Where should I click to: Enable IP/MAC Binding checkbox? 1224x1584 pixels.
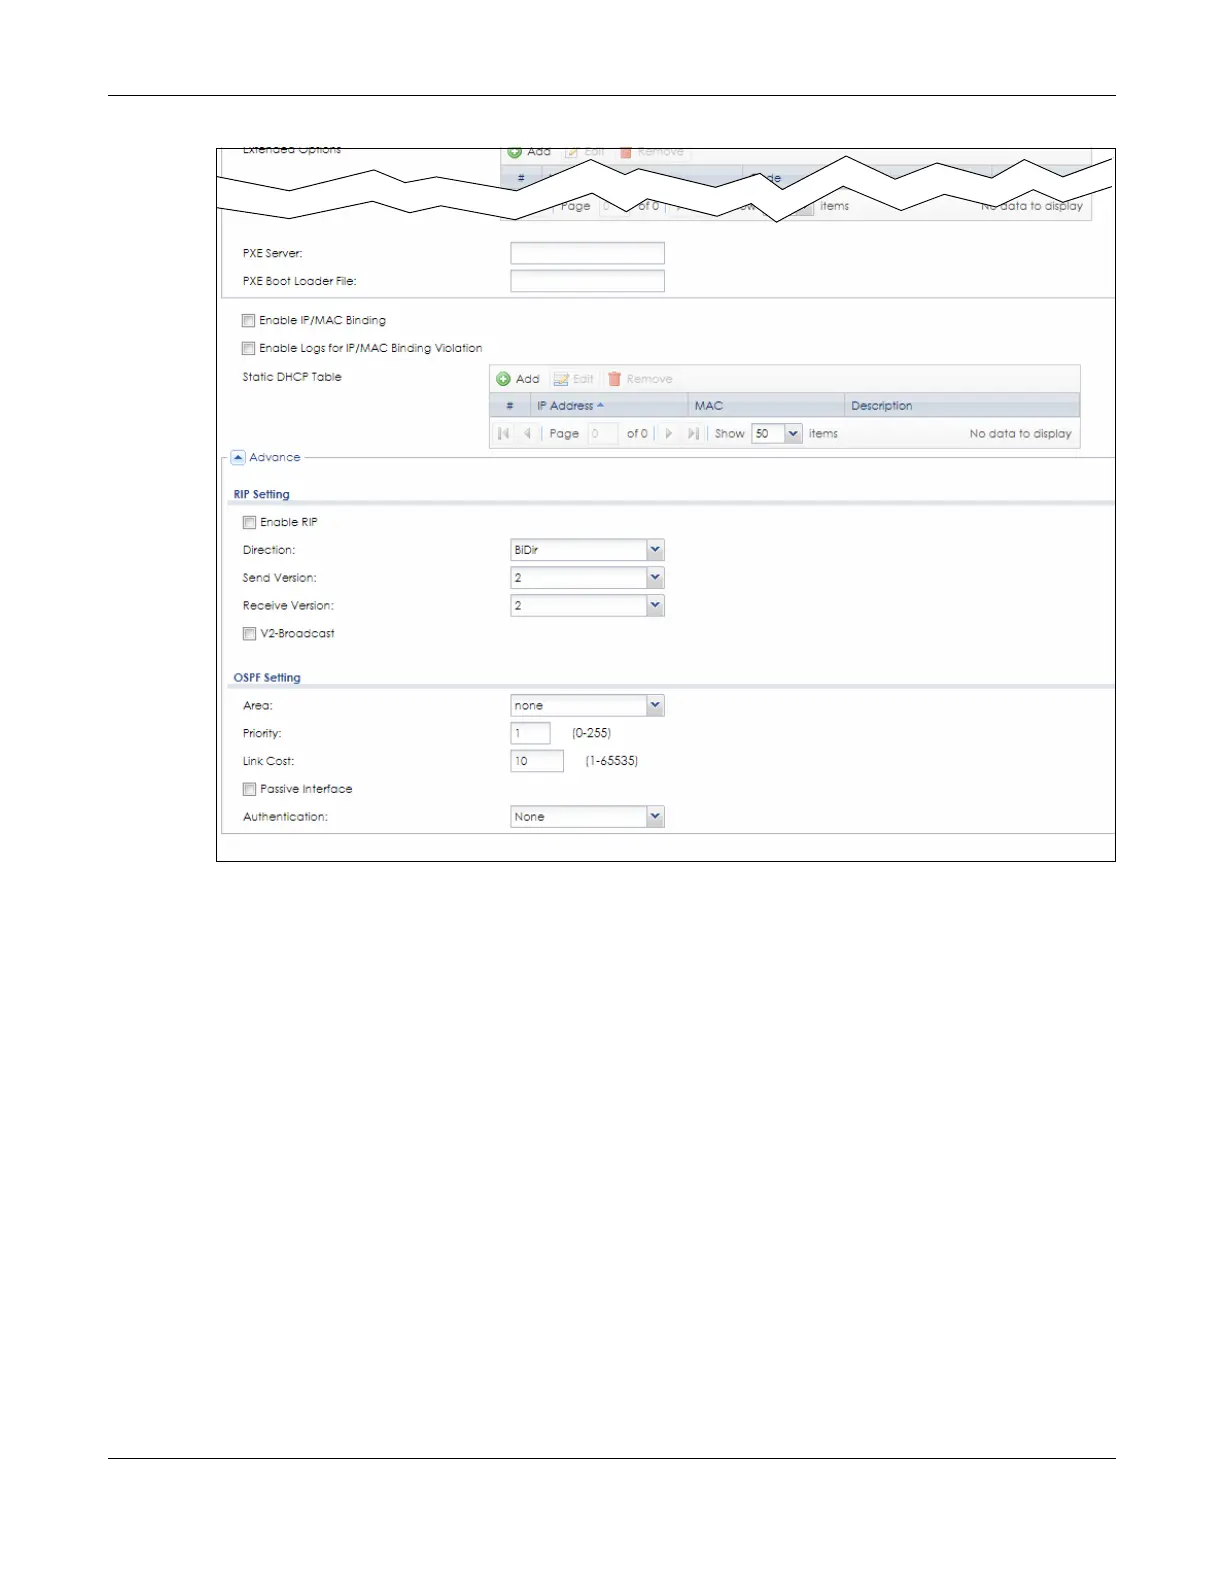click(x=248, y=321)
